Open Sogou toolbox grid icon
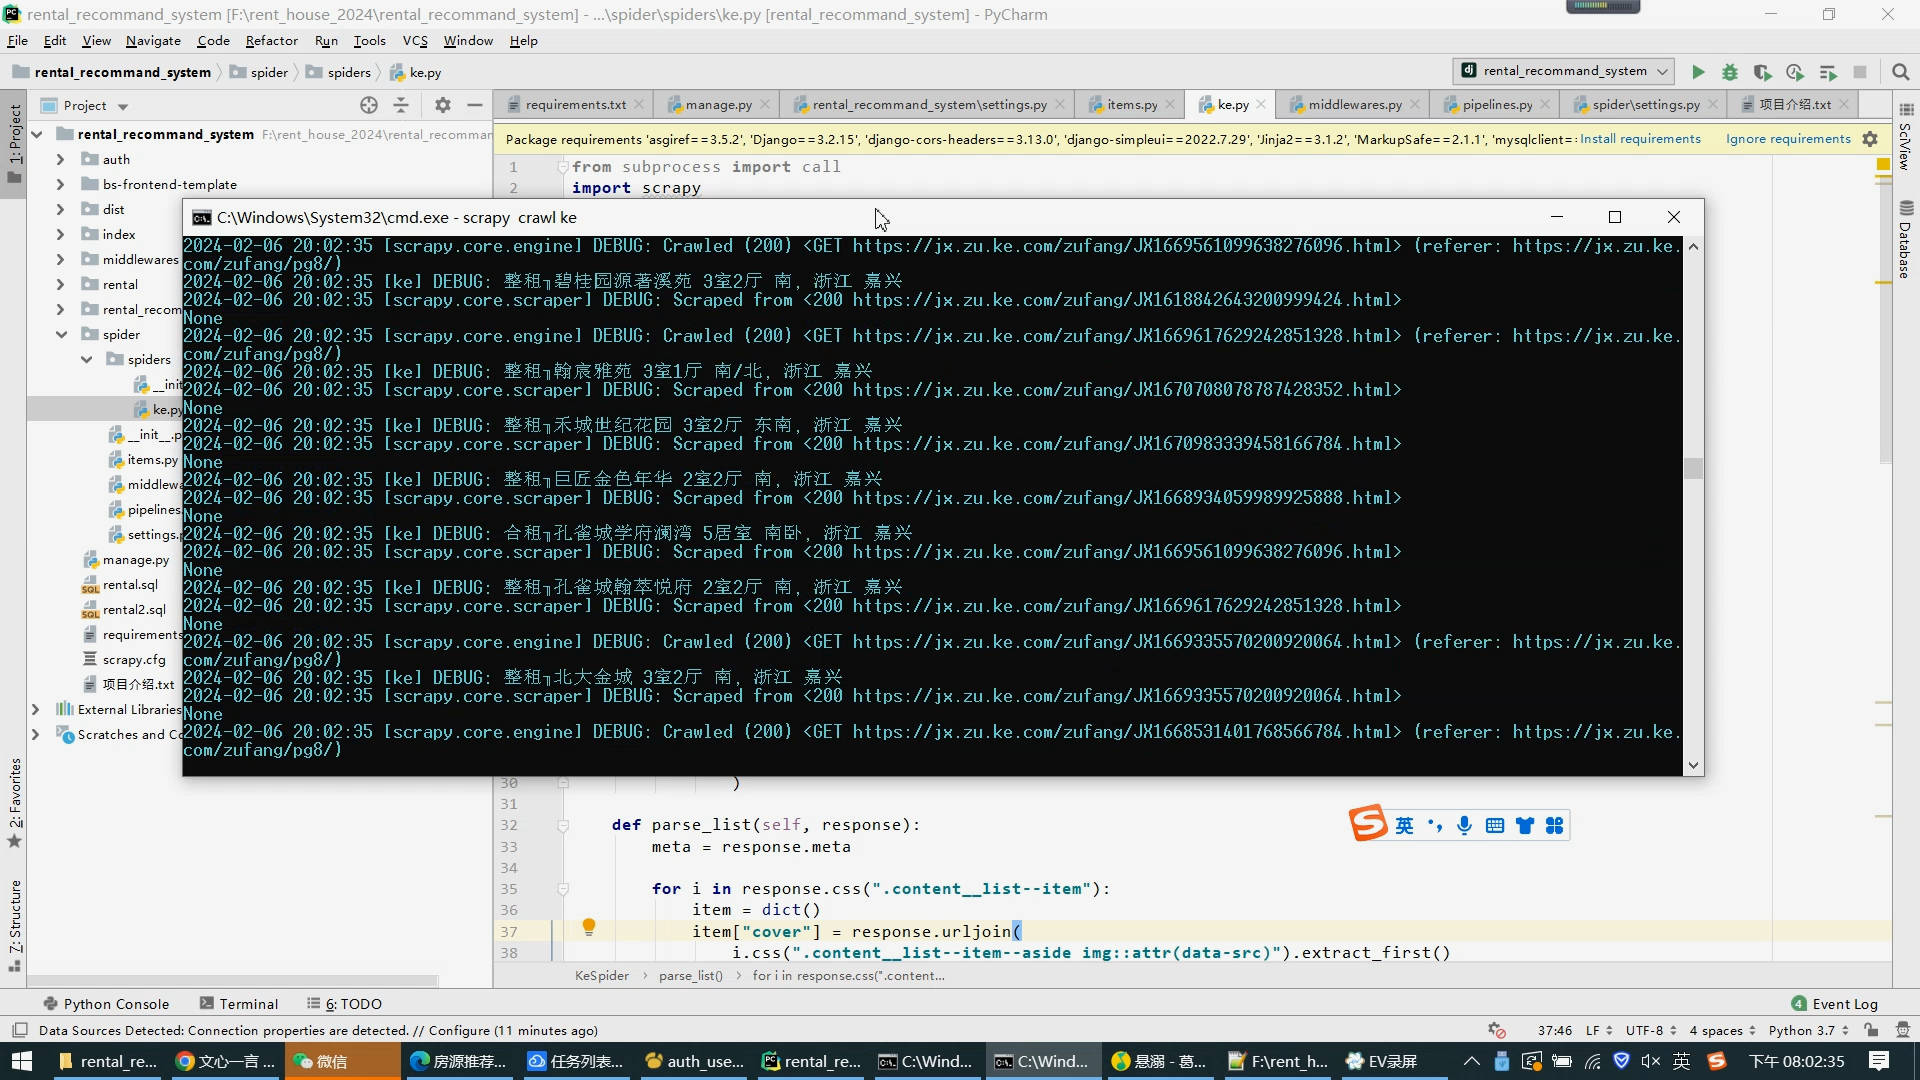 tap(1554, 825)
